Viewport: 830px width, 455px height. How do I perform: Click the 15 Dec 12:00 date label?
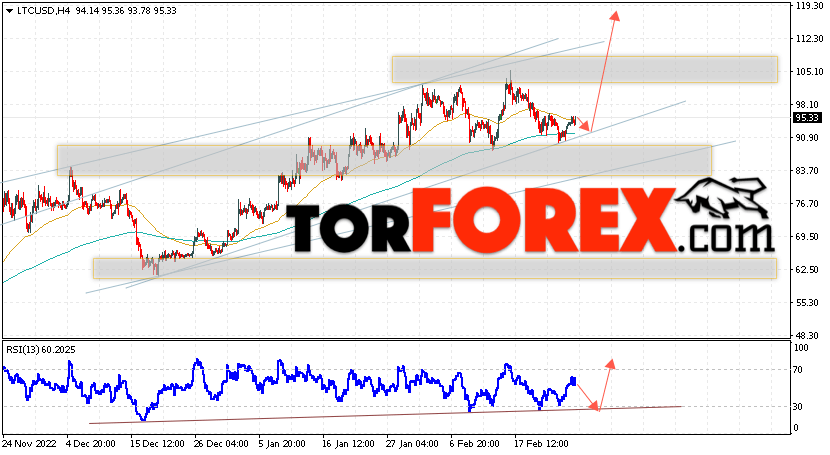pos(158,443)
